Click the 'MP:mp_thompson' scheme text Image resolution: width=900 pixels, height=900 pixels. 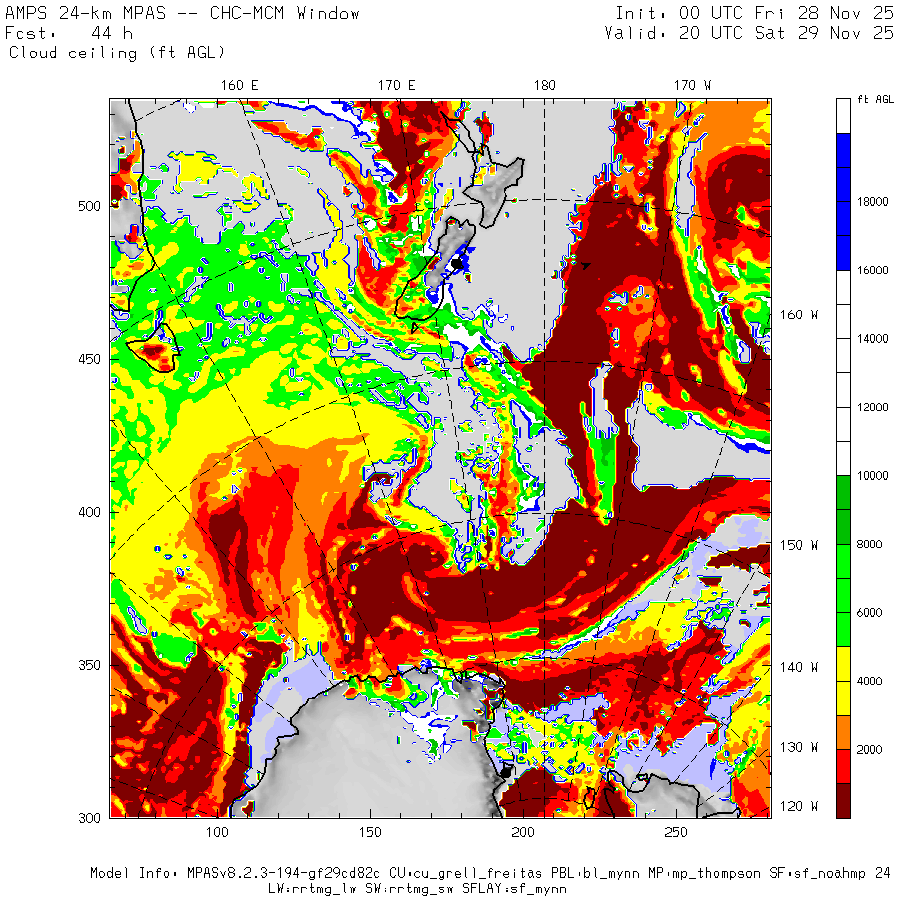(704, 873)
